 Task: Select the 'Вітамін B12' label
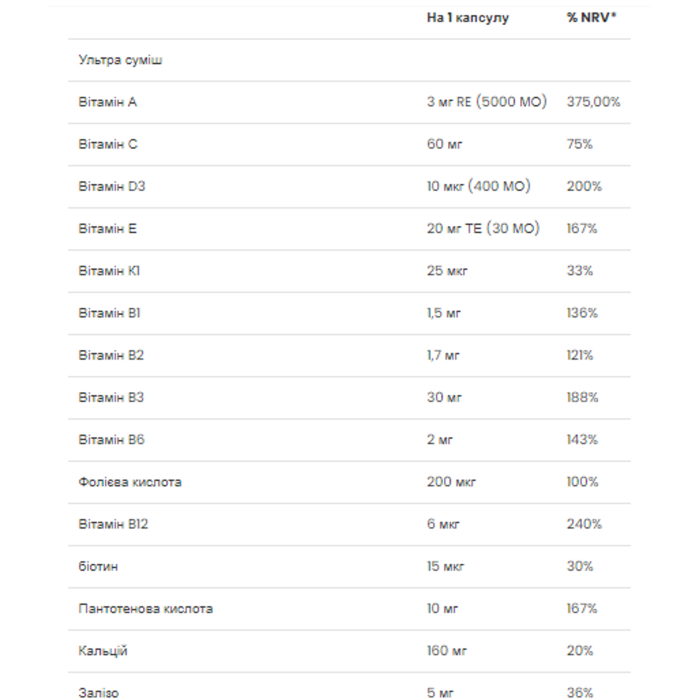(x=113, y=524)
